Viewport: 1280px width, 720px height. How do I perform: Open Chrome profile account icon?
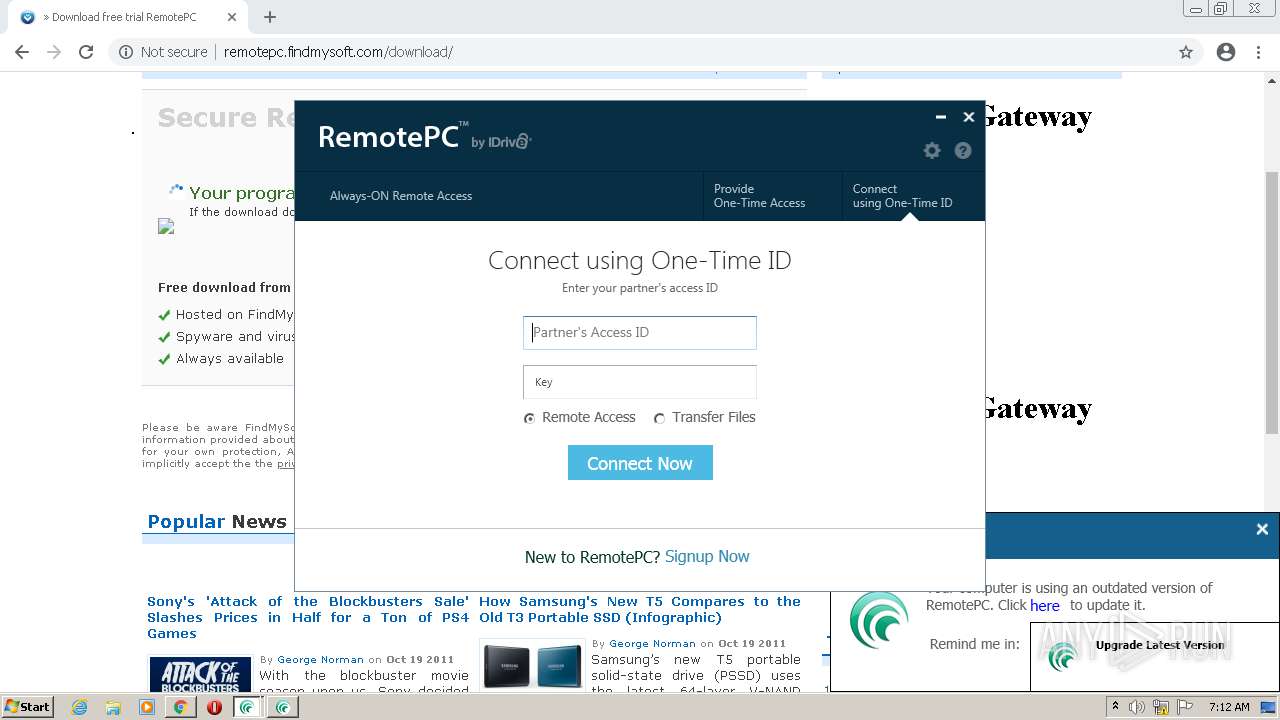[1226, 52]
